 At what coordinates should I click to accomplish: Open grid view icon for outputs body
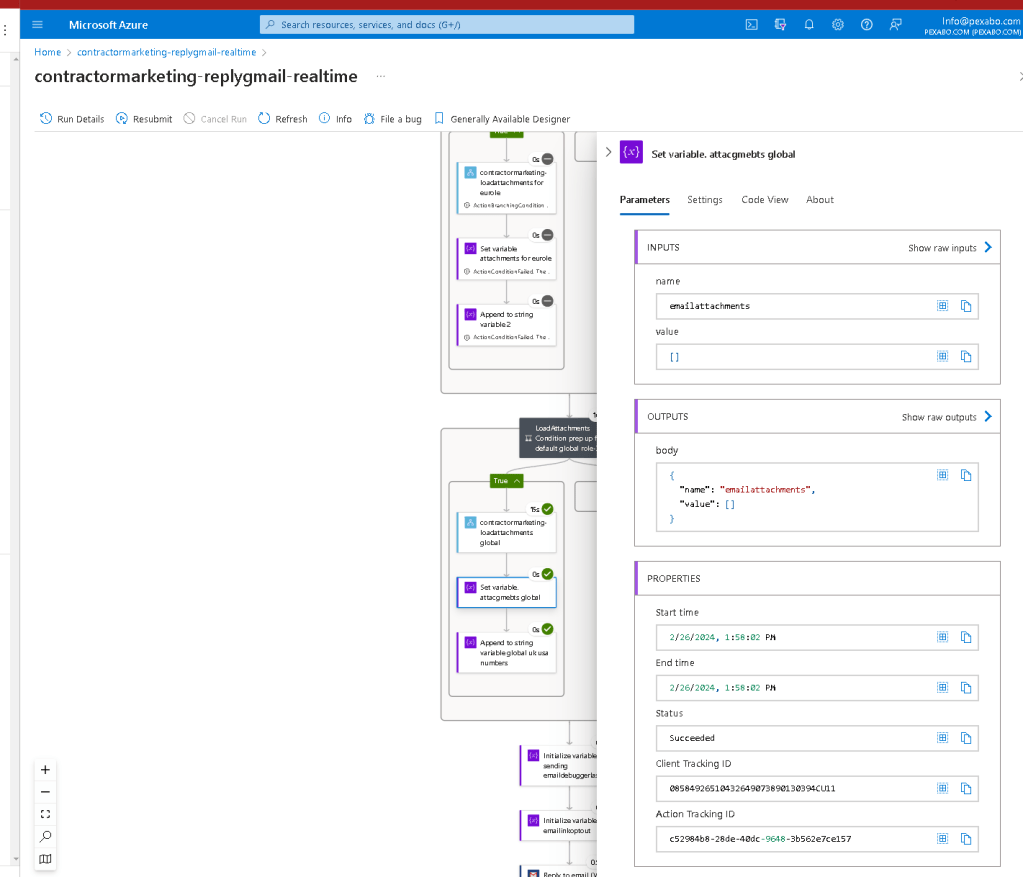pos(942,474)
